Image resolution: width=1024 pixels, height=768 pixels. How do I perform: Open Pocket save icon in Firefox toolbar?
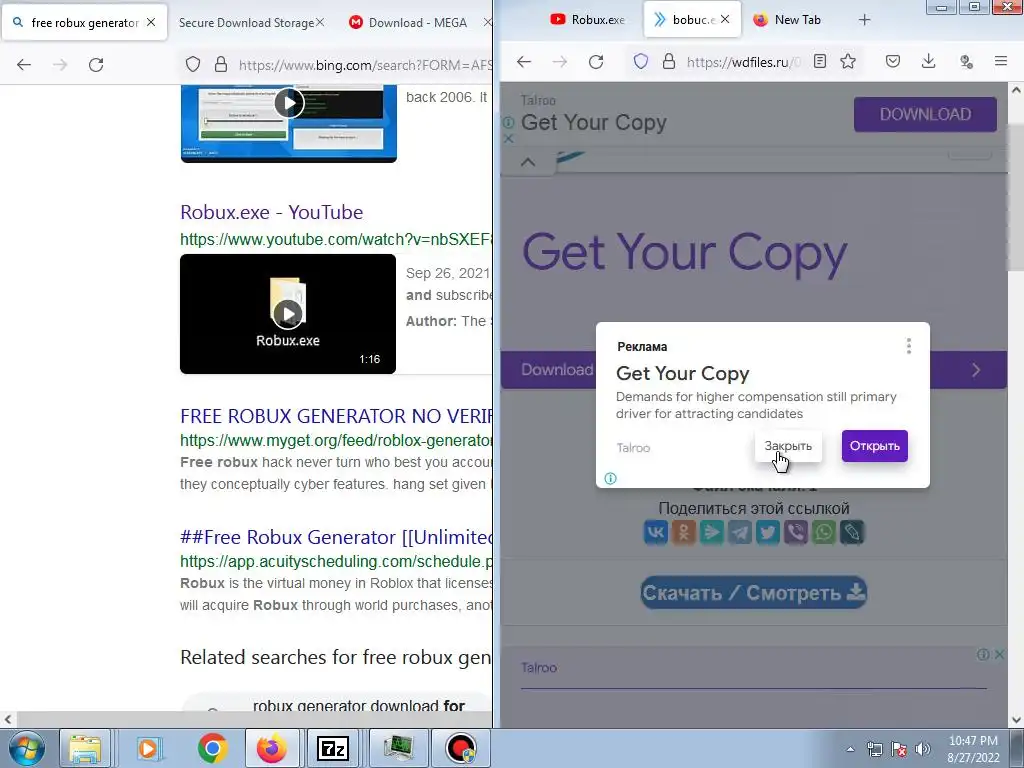coord(893,61)
